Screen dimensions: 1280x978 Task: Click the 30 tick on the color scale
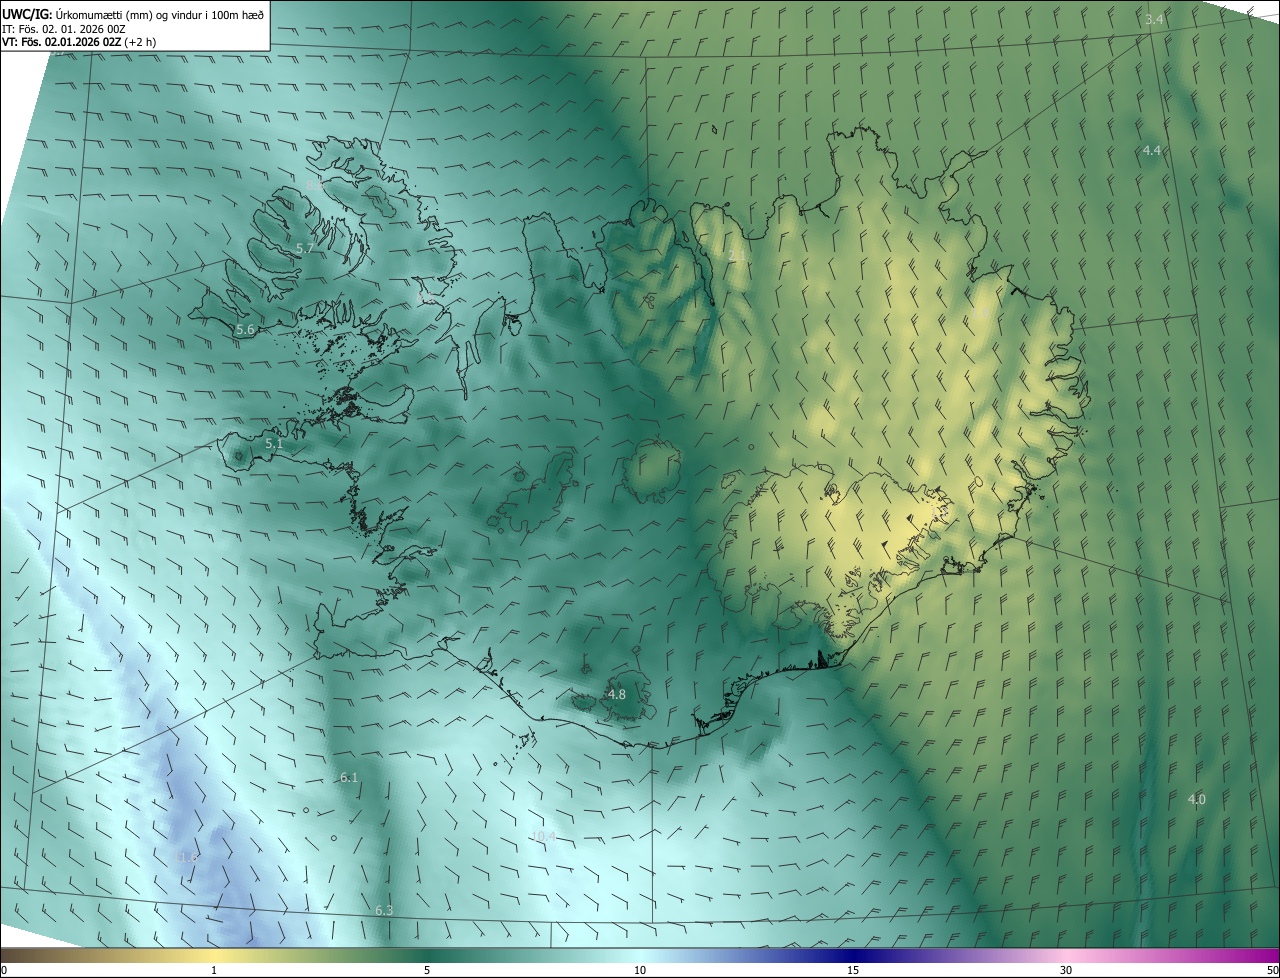[x=1066, y=970]
